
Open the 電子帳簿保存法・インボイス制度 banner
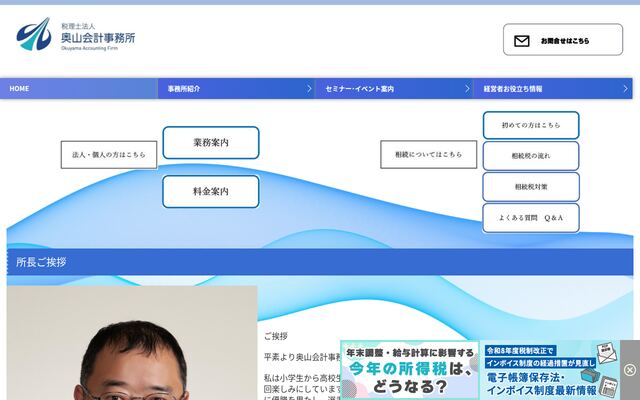pos(550,370)
